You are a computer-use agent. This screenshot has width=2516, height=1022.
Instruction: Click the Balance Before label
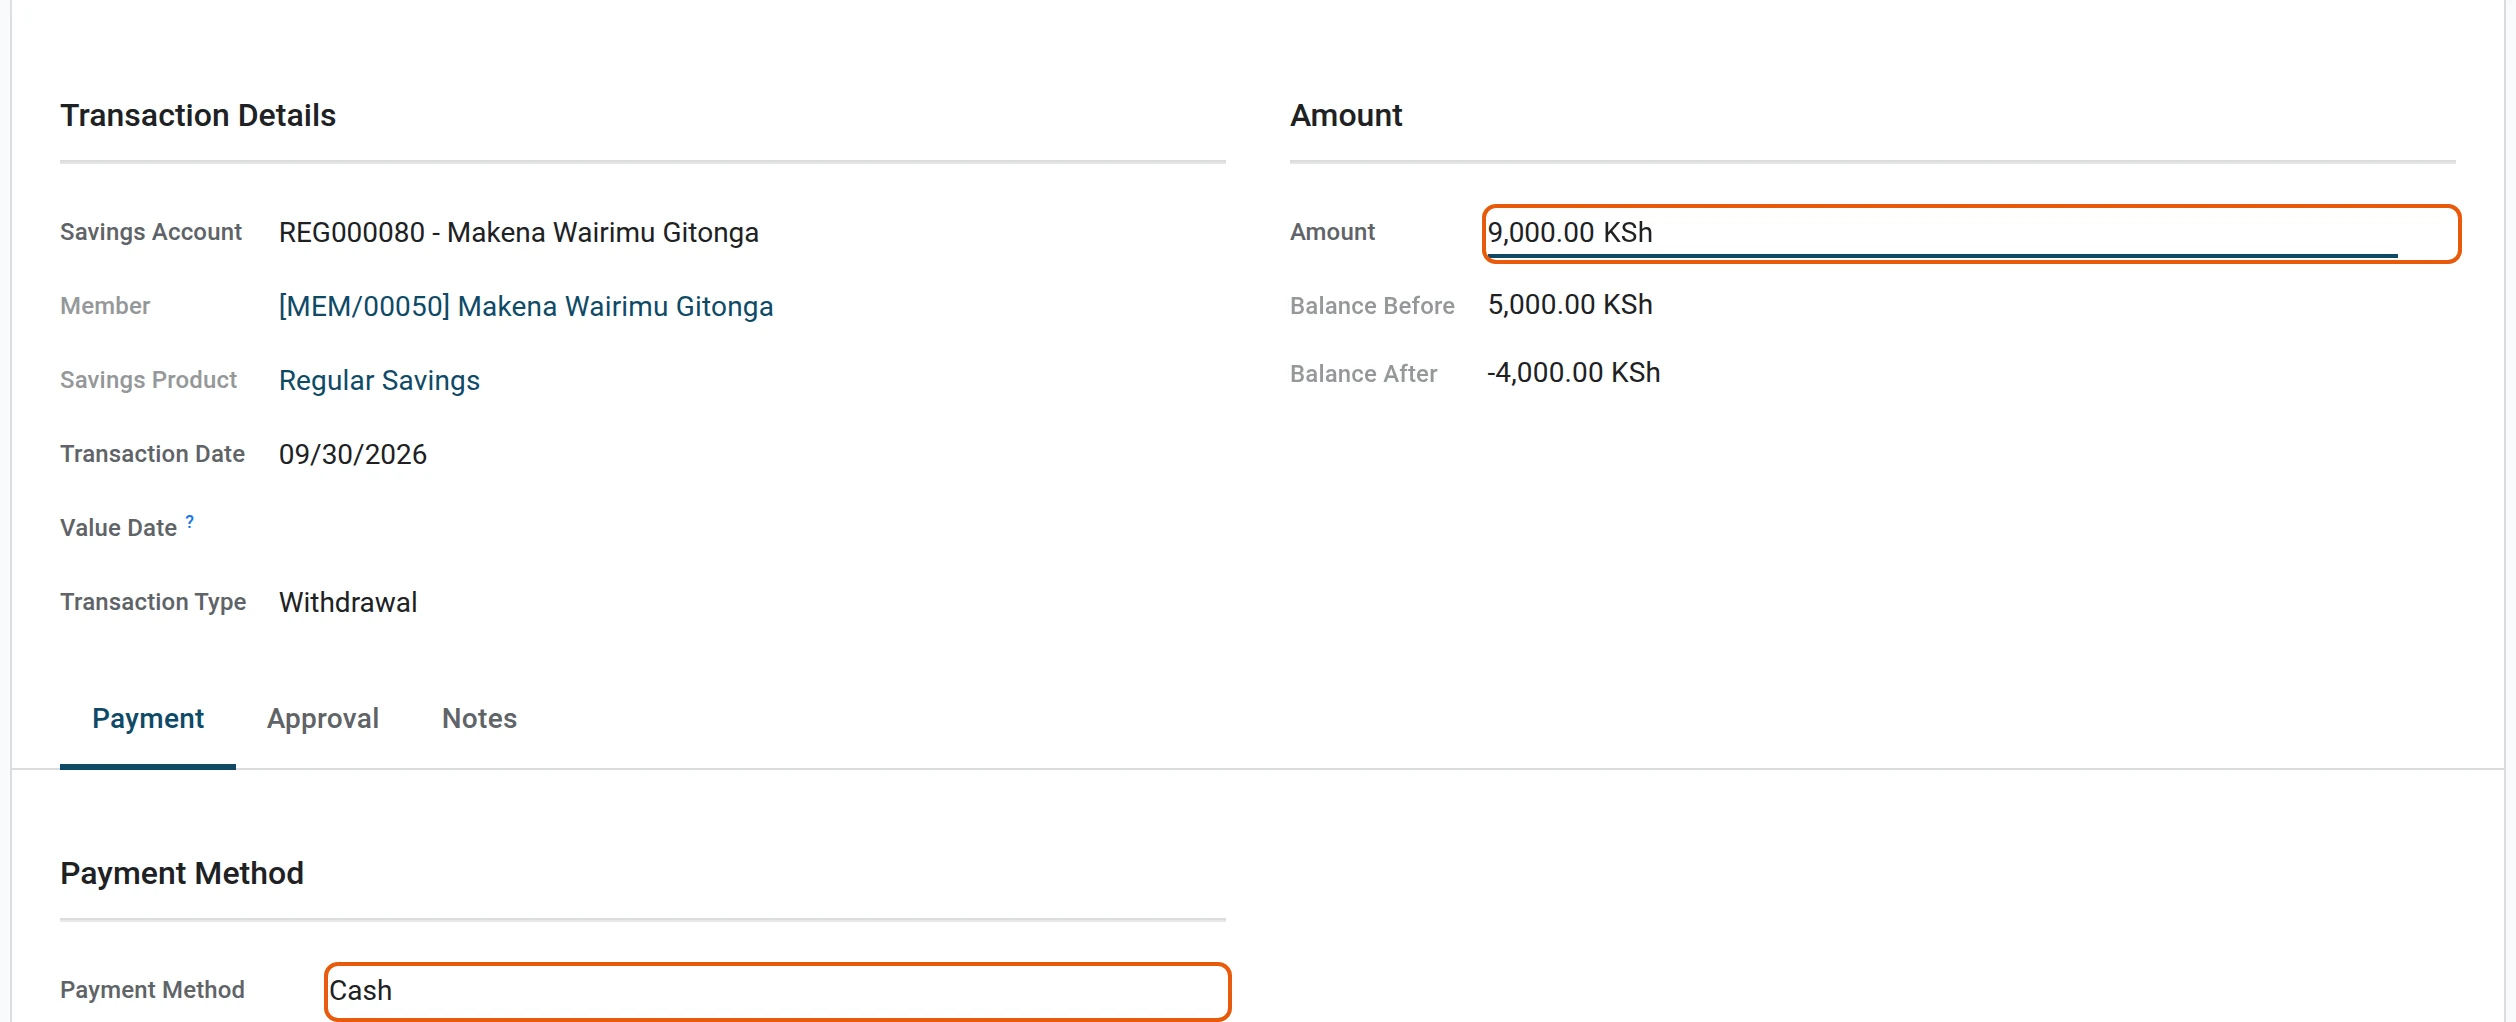click(x=1372, y=306)
